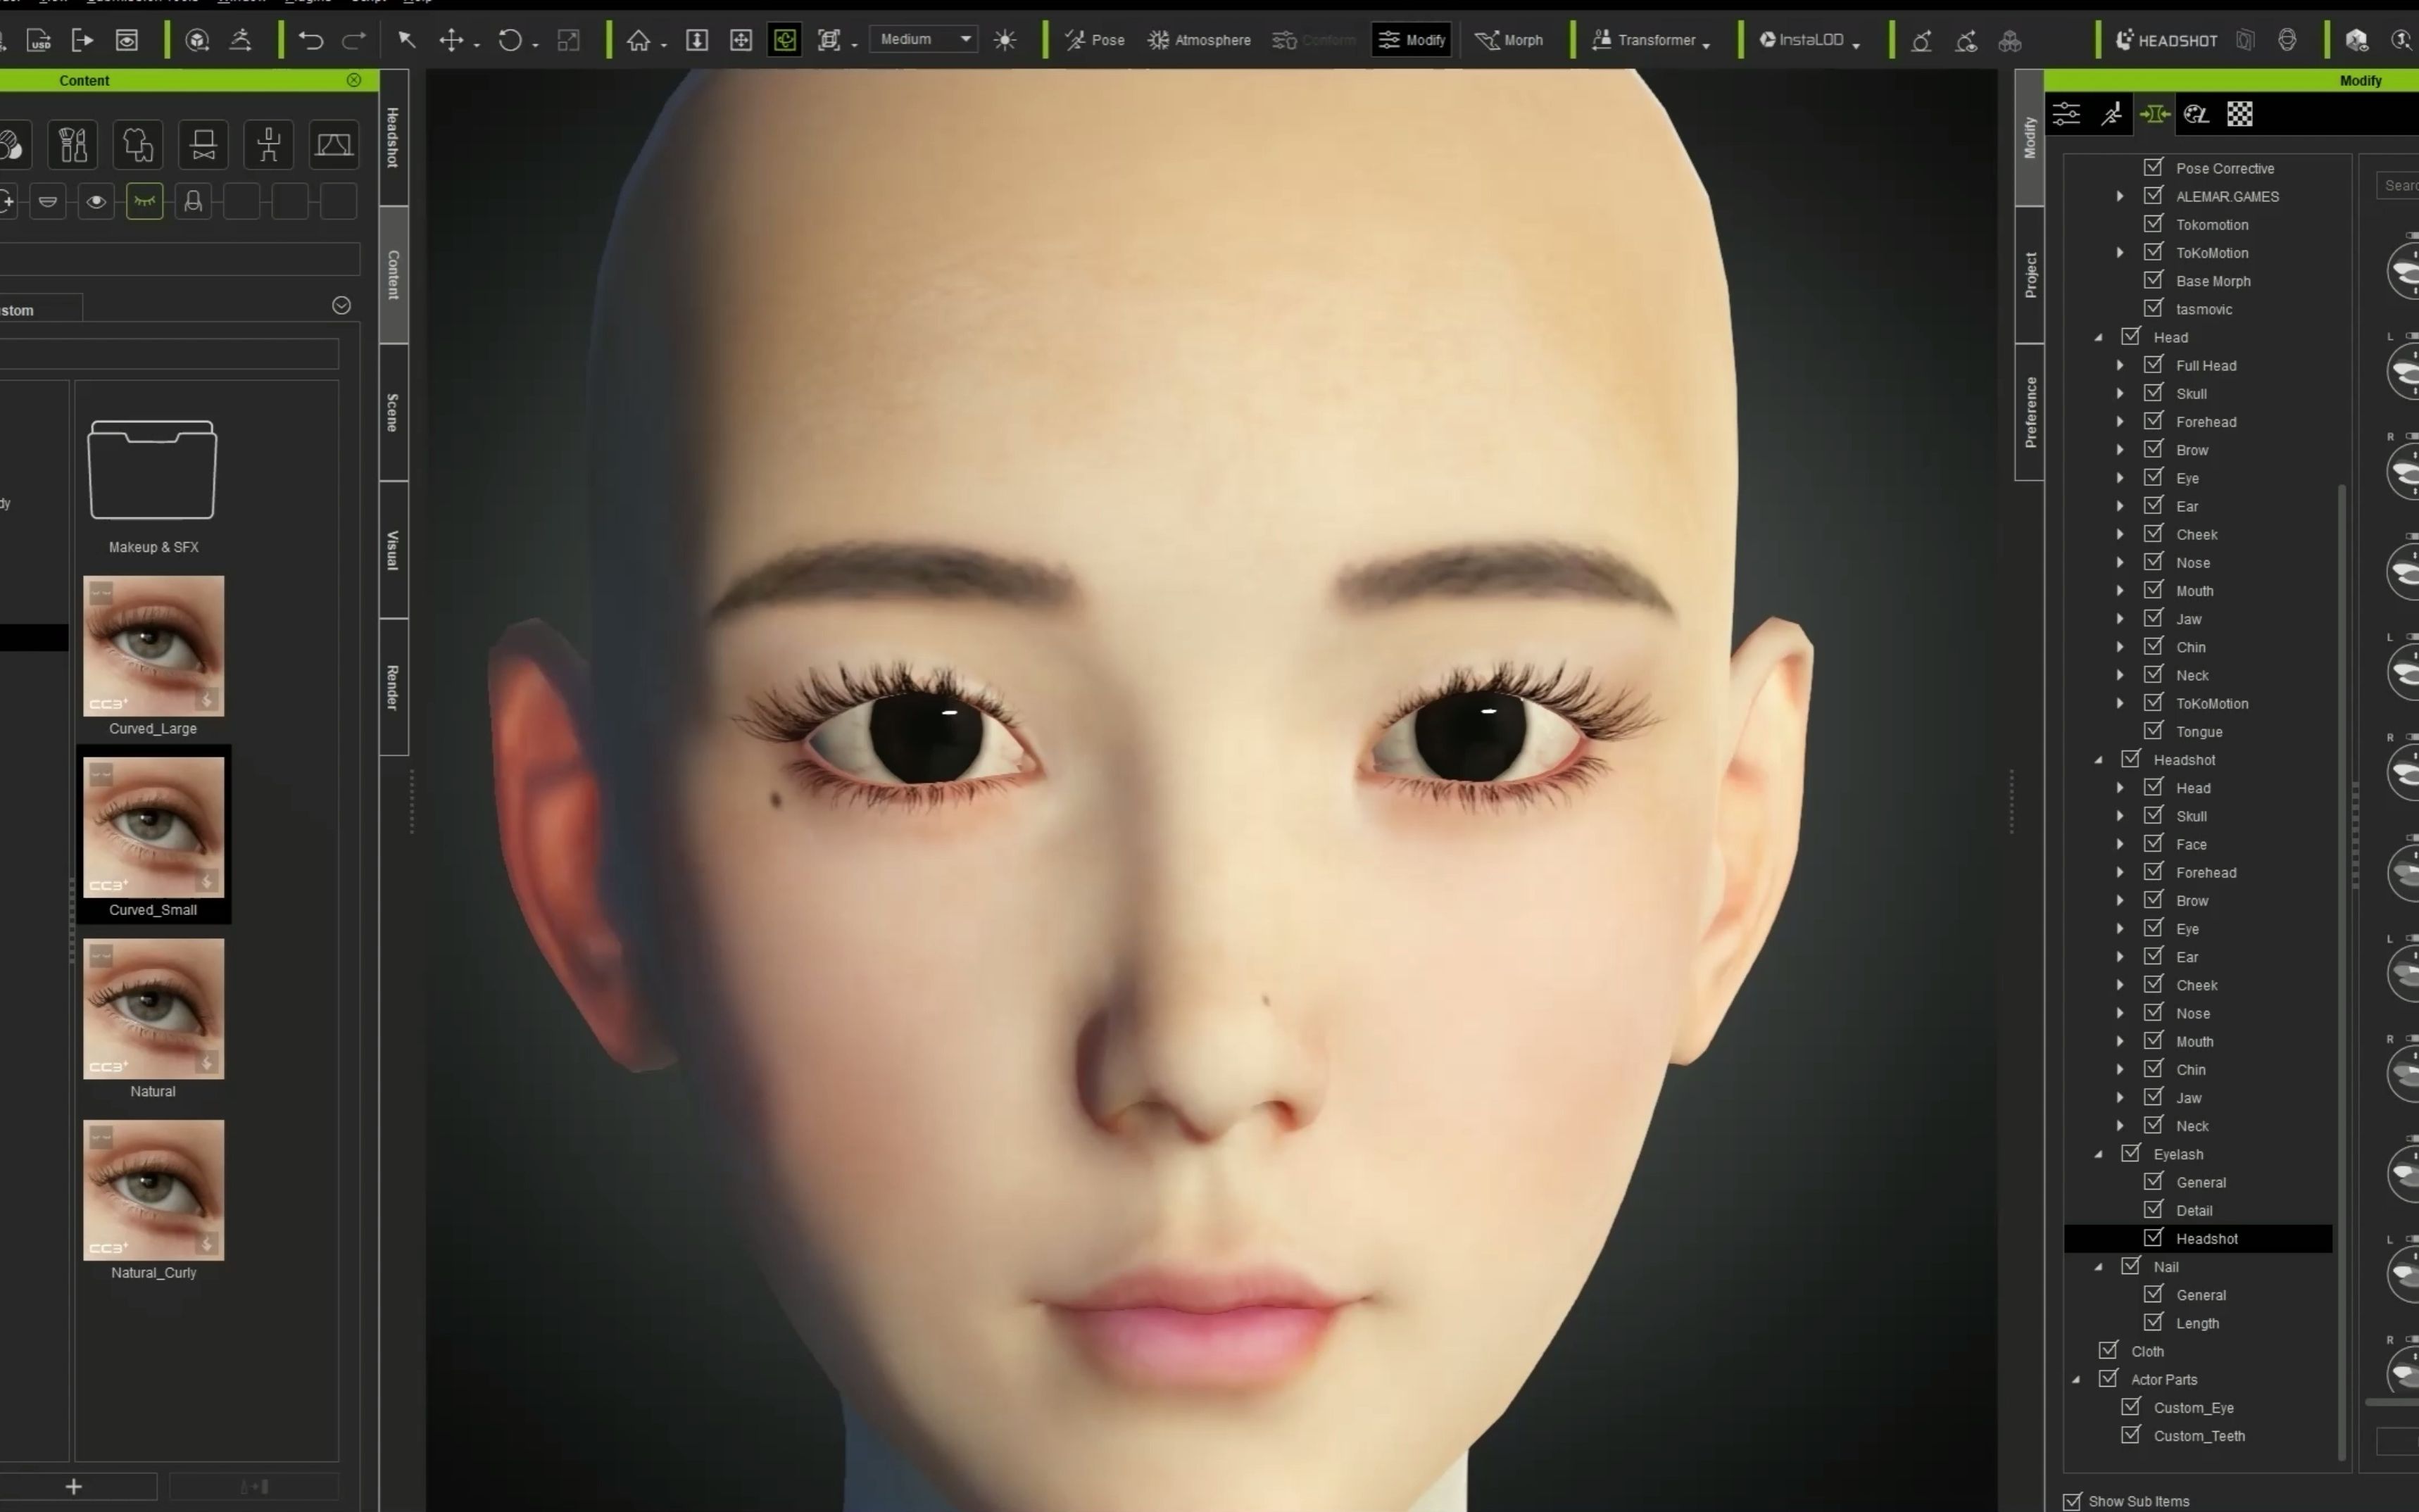Open the Plugins menu
This screenshot has width=2419, height=1512.
tap(307, 3)
